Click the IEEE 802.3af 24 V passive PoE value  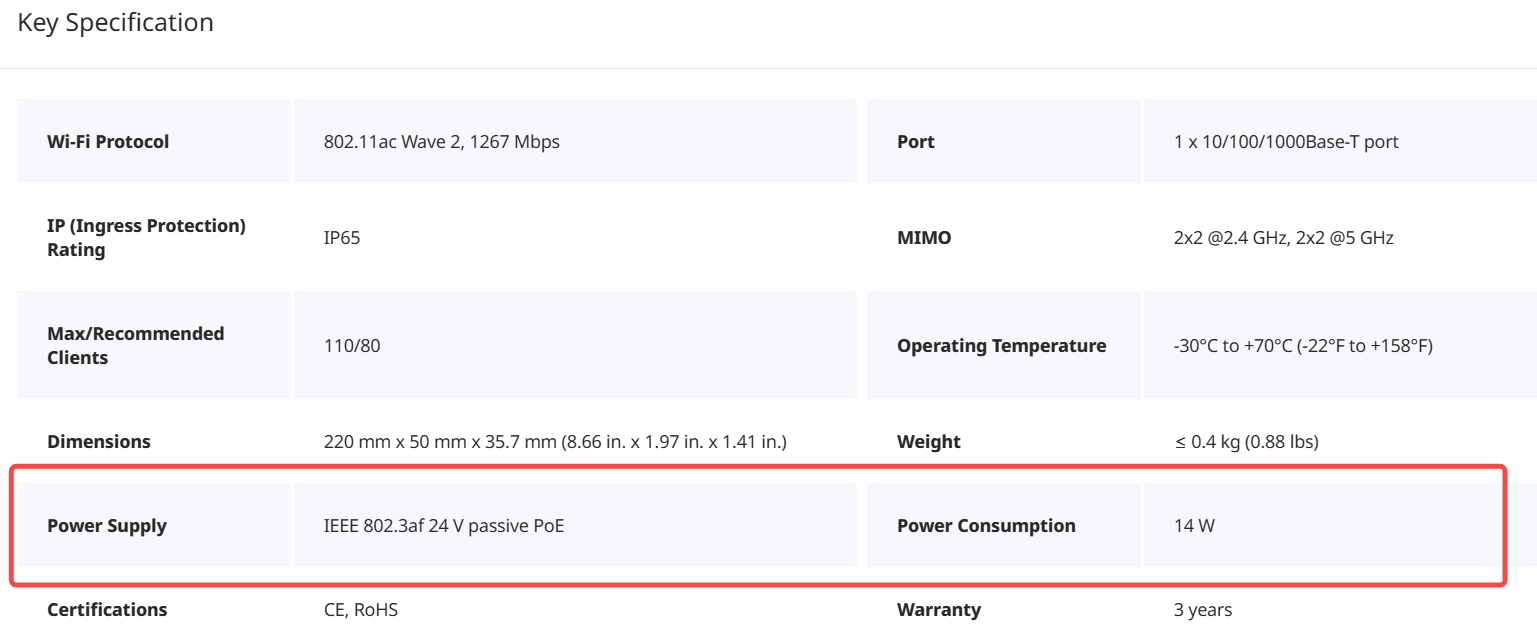(x=444, y=526)
